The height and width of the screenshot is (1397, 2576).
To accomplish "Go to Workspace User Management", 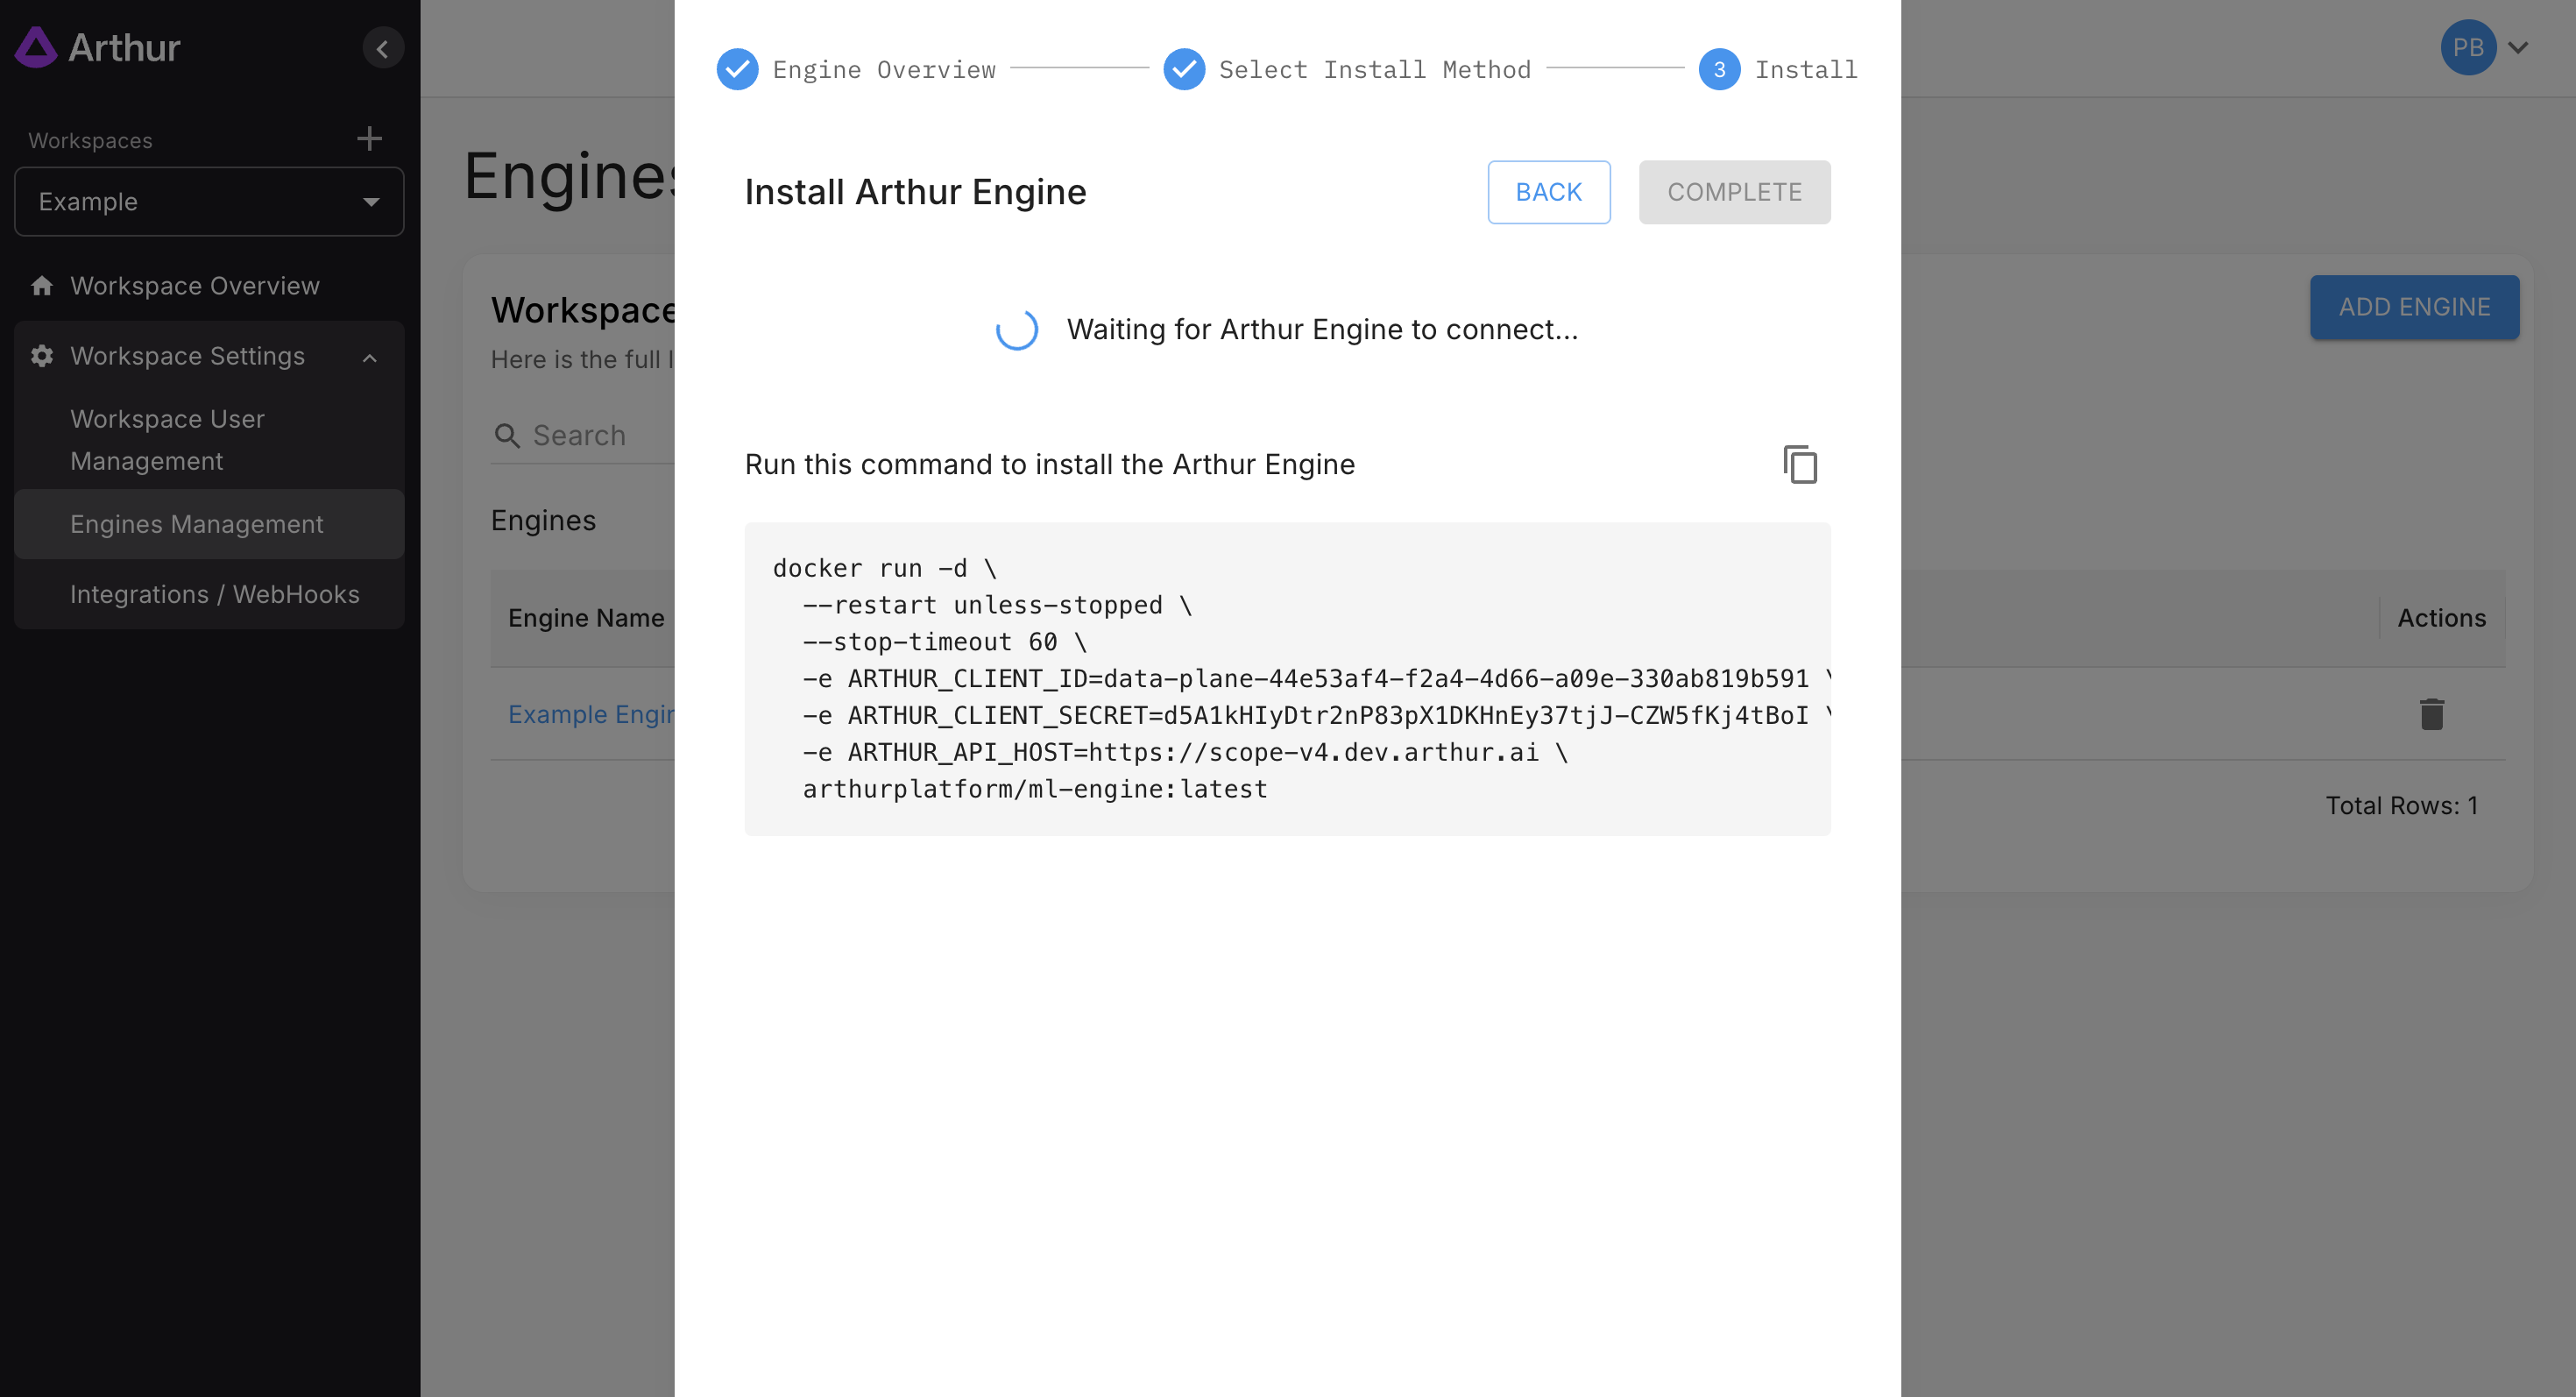I will [x=167, y=440].
